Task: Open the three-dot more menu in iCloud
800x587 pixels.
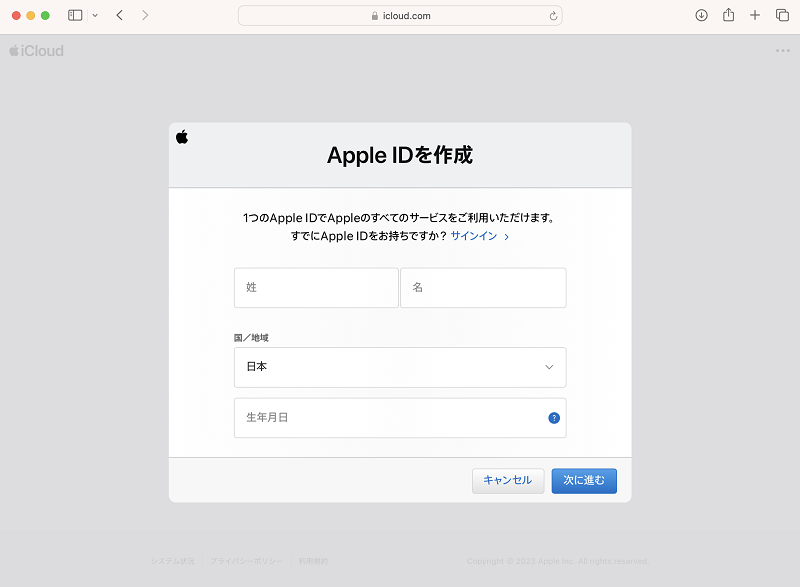Action: (x=783, y=50)
